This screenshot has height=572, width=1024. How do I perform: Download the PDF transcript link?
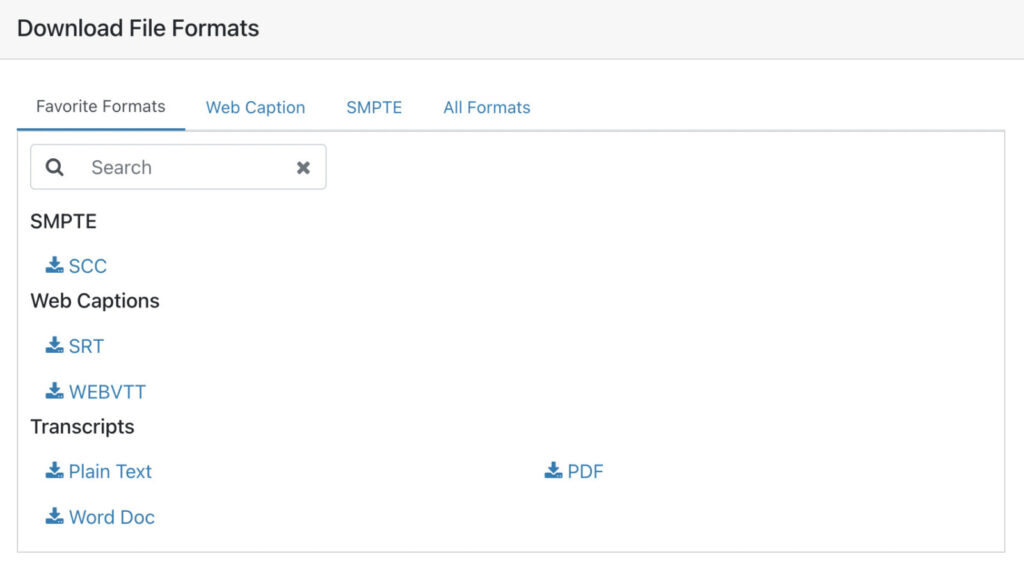point(585,471)
